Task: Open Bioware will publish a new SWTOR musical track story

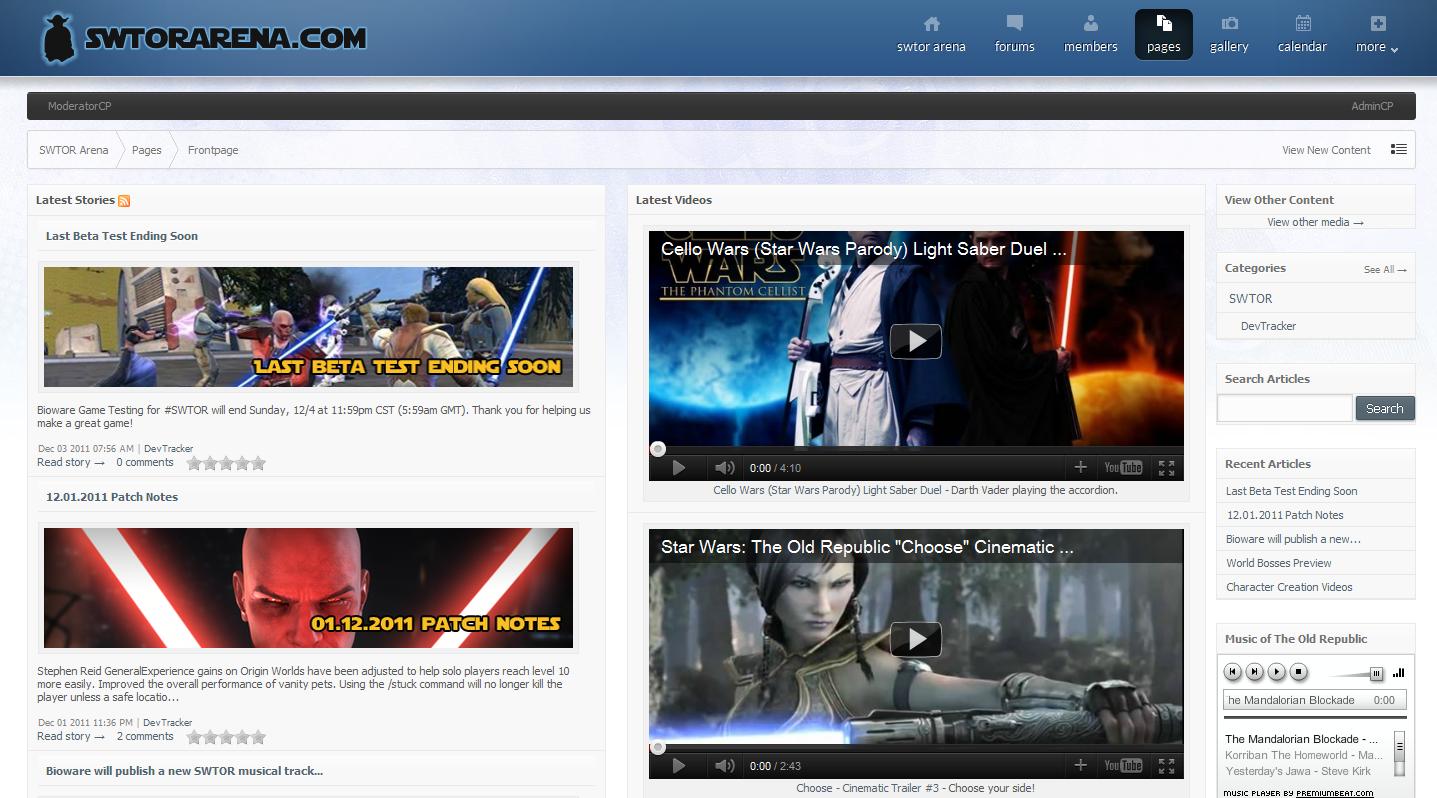Action: click(x=184, y=771)
